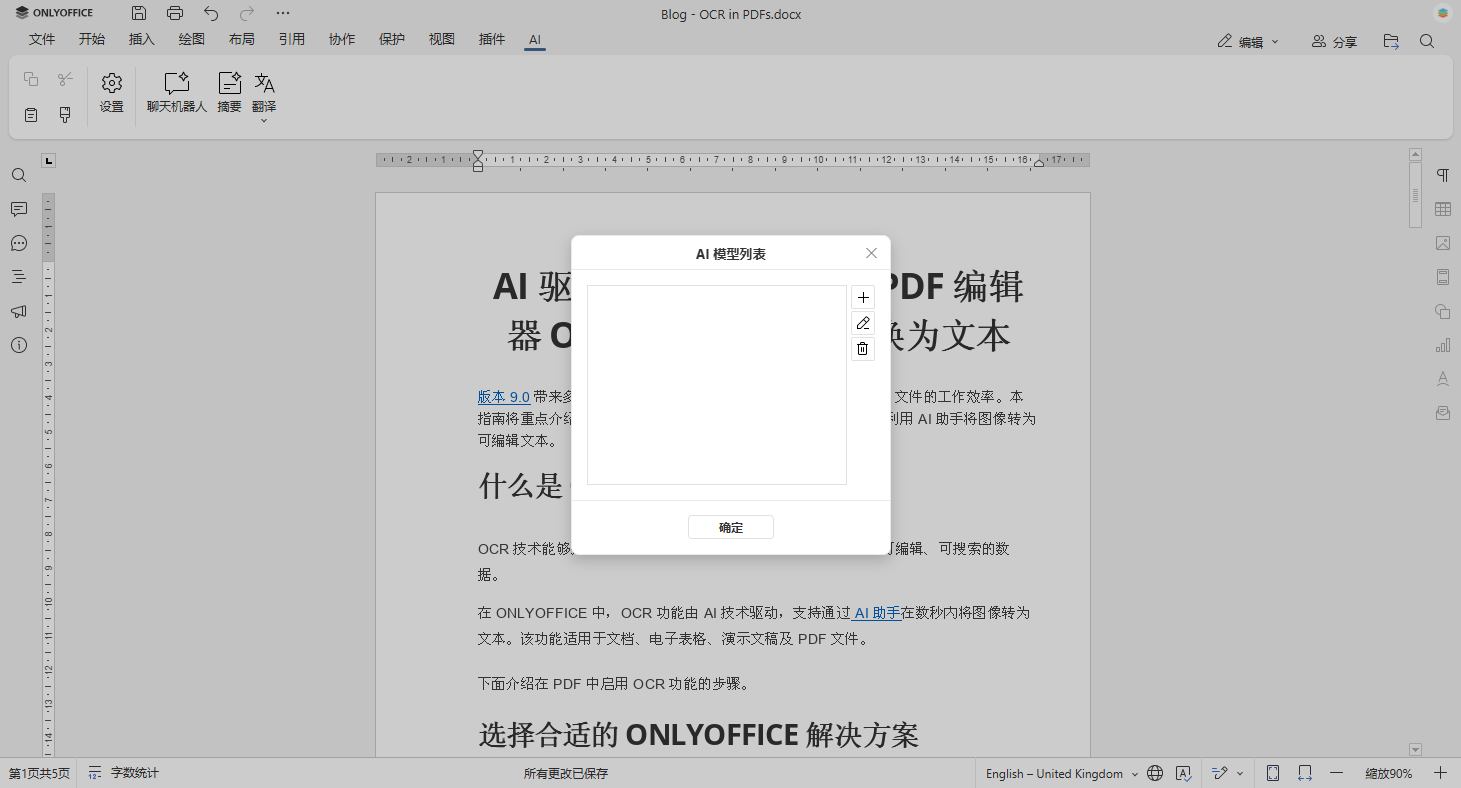Screen dimensions: 1461x788
Task: Click the Cut scissors icon
Action: tap(65, 79)
